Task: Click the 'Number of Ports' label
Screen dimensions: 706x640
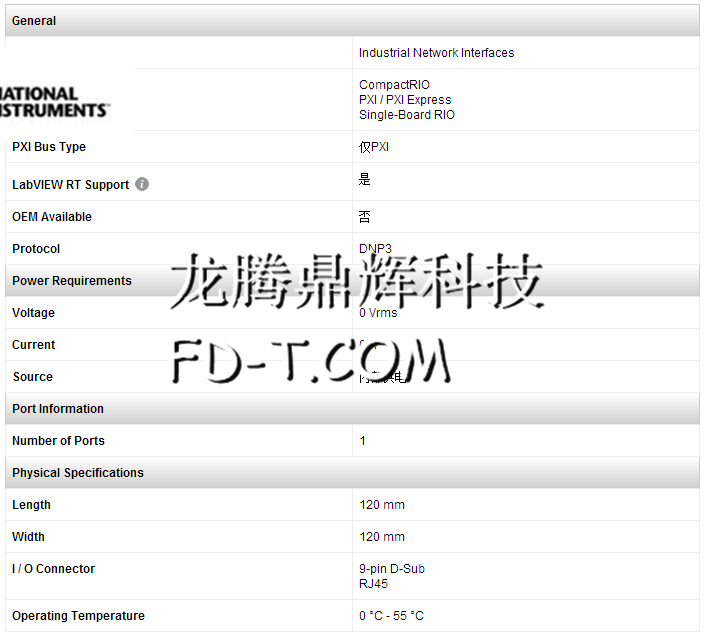Action: pos(58,440)
